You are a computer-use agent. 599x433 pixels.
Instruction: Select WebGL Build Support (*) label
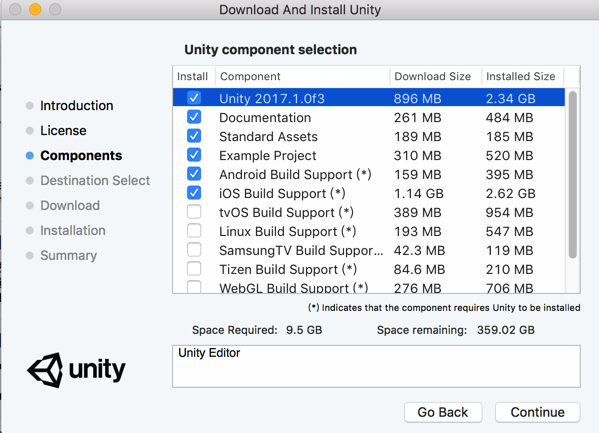294,287
